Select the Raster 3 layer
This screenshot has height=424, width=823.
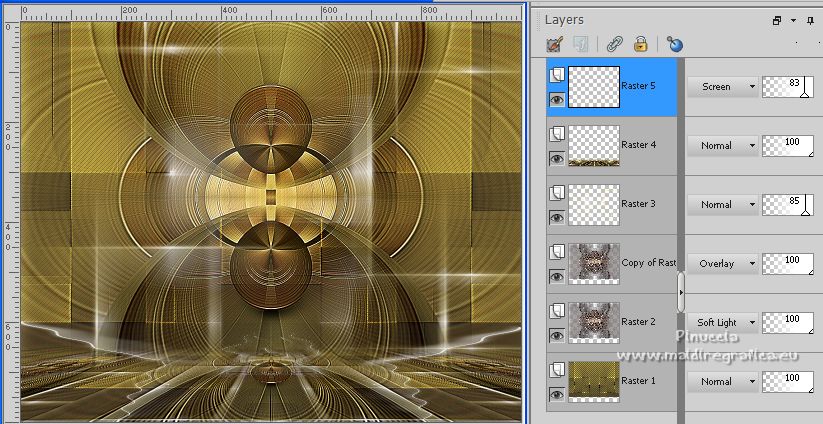[x=637, y=204]
